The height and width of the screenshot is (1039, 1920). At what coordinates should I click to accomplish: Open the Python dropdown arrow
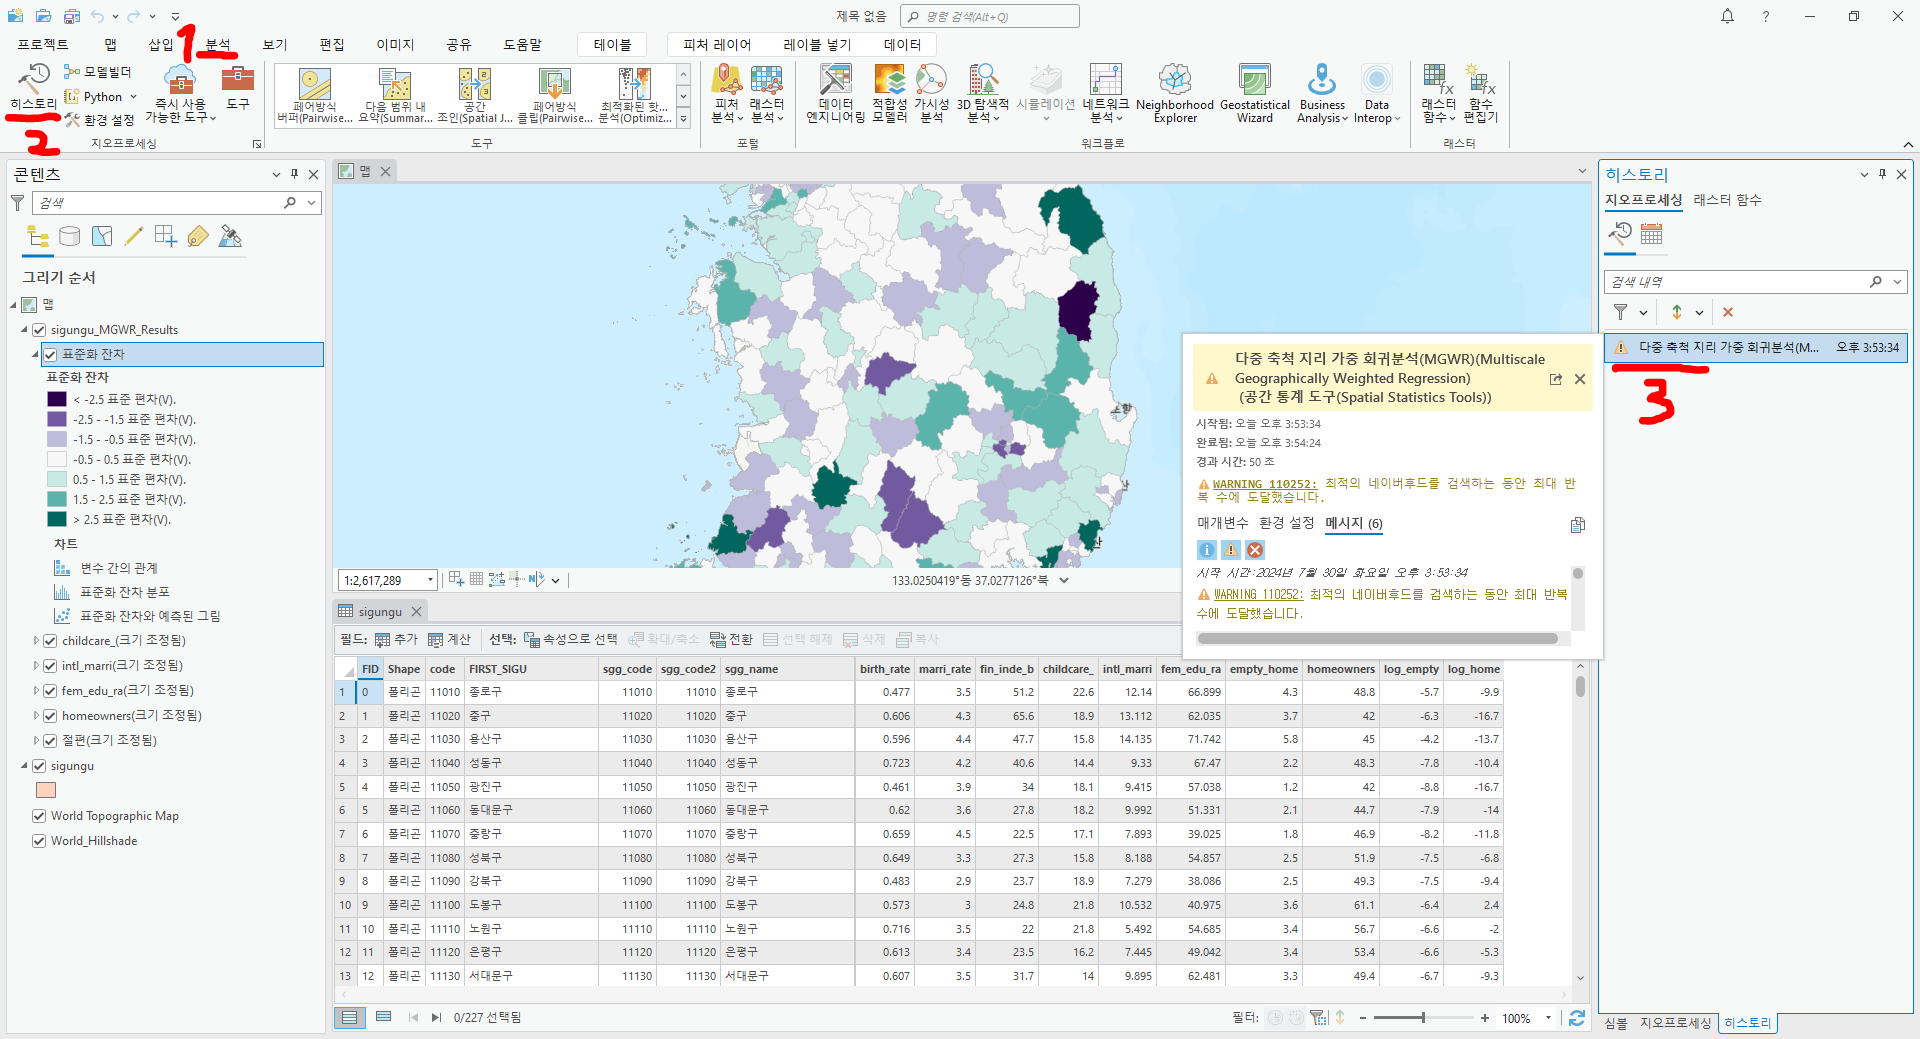tap(133, 97)
